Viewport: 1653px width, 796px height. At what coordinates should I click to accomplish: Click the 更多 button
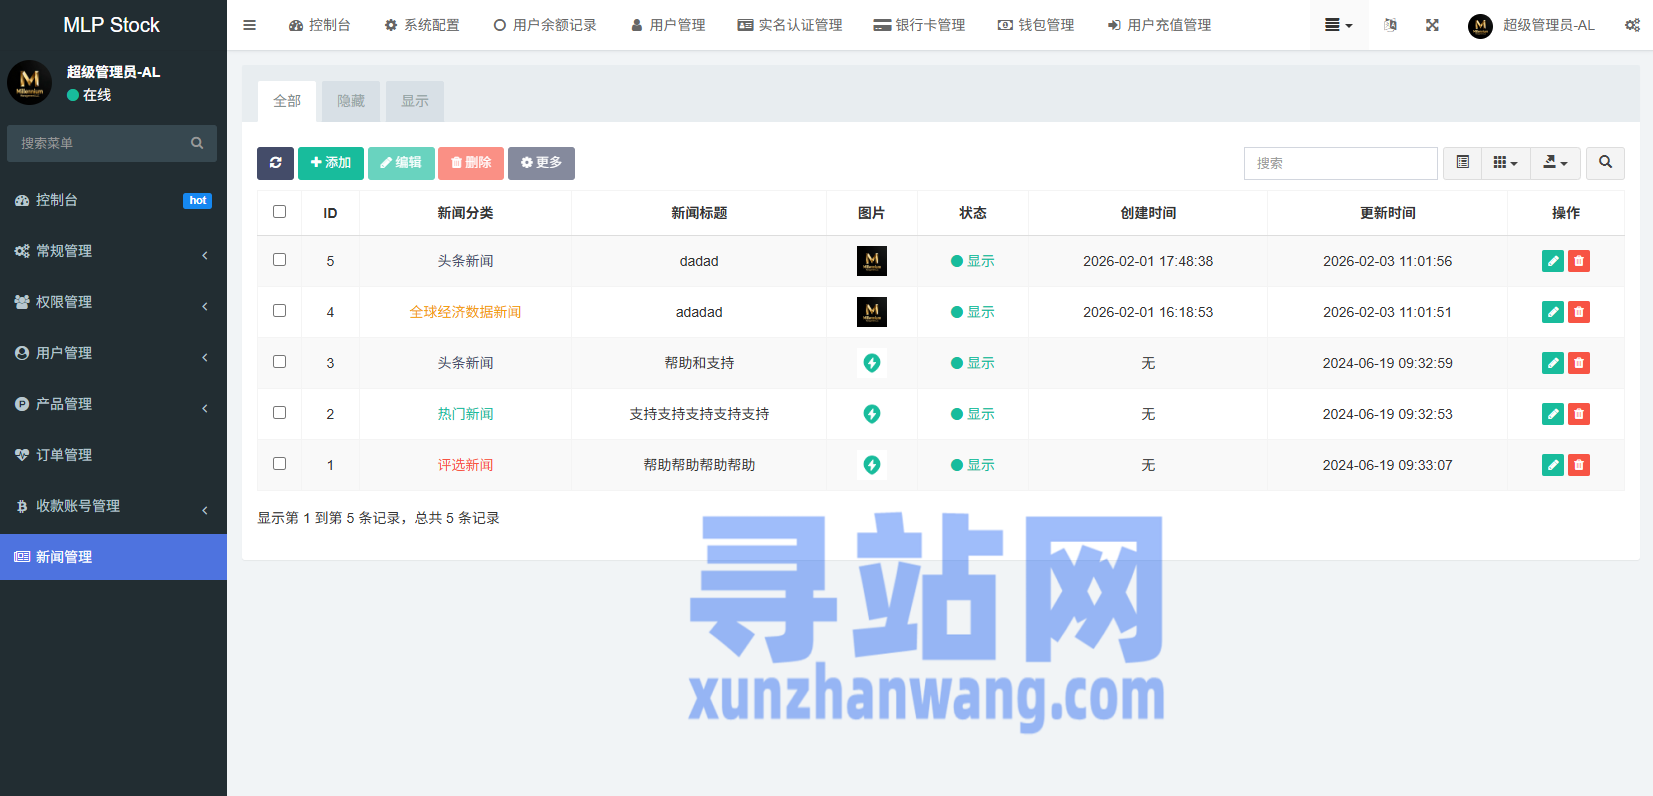pos(541,163)
